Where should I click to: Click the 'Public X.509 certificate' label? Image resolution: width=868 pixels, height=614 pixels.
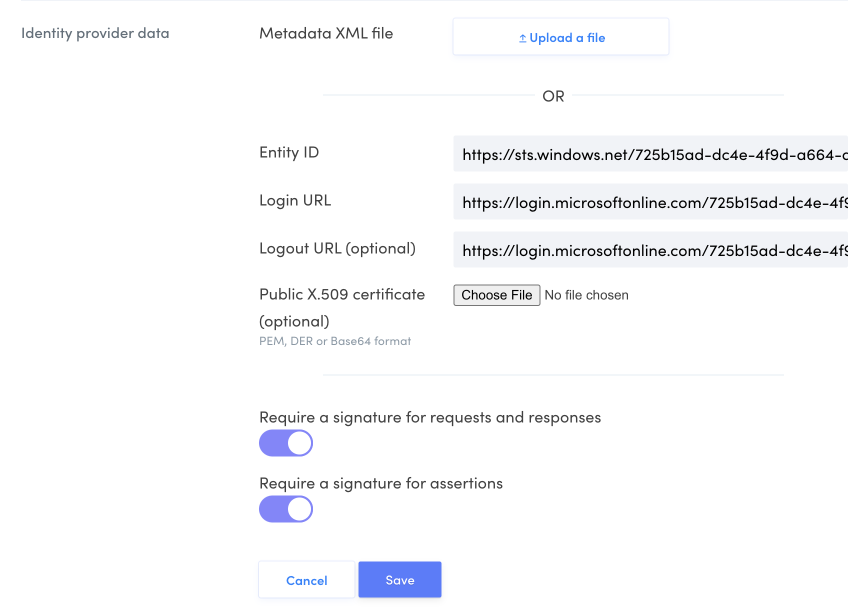pos(342,295)
